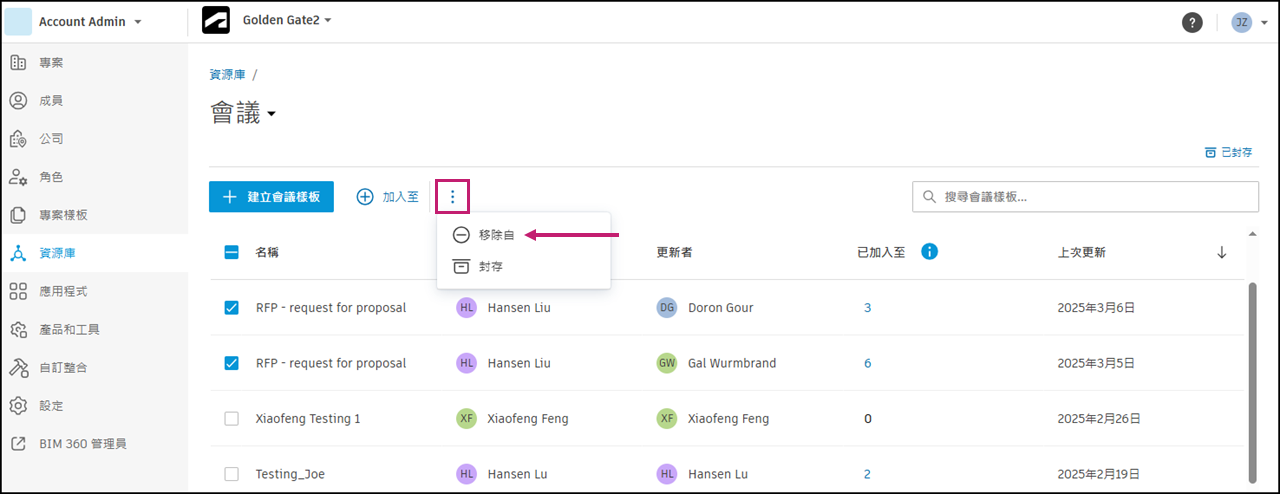Go to 公司 companies in sidebar
The image size is (1280, 494).
(x=50, y=139)
